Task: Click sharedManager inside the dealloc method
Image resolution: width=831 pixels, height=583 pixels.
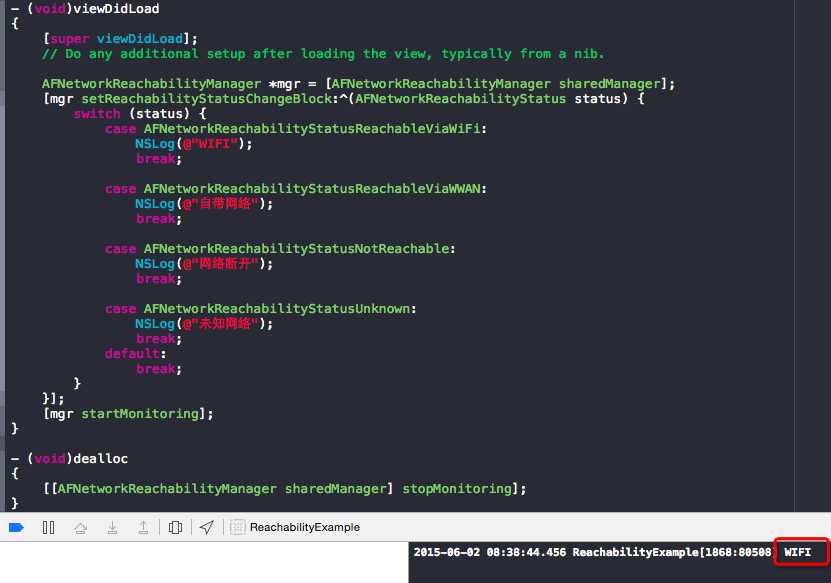Action: (335, 489)
